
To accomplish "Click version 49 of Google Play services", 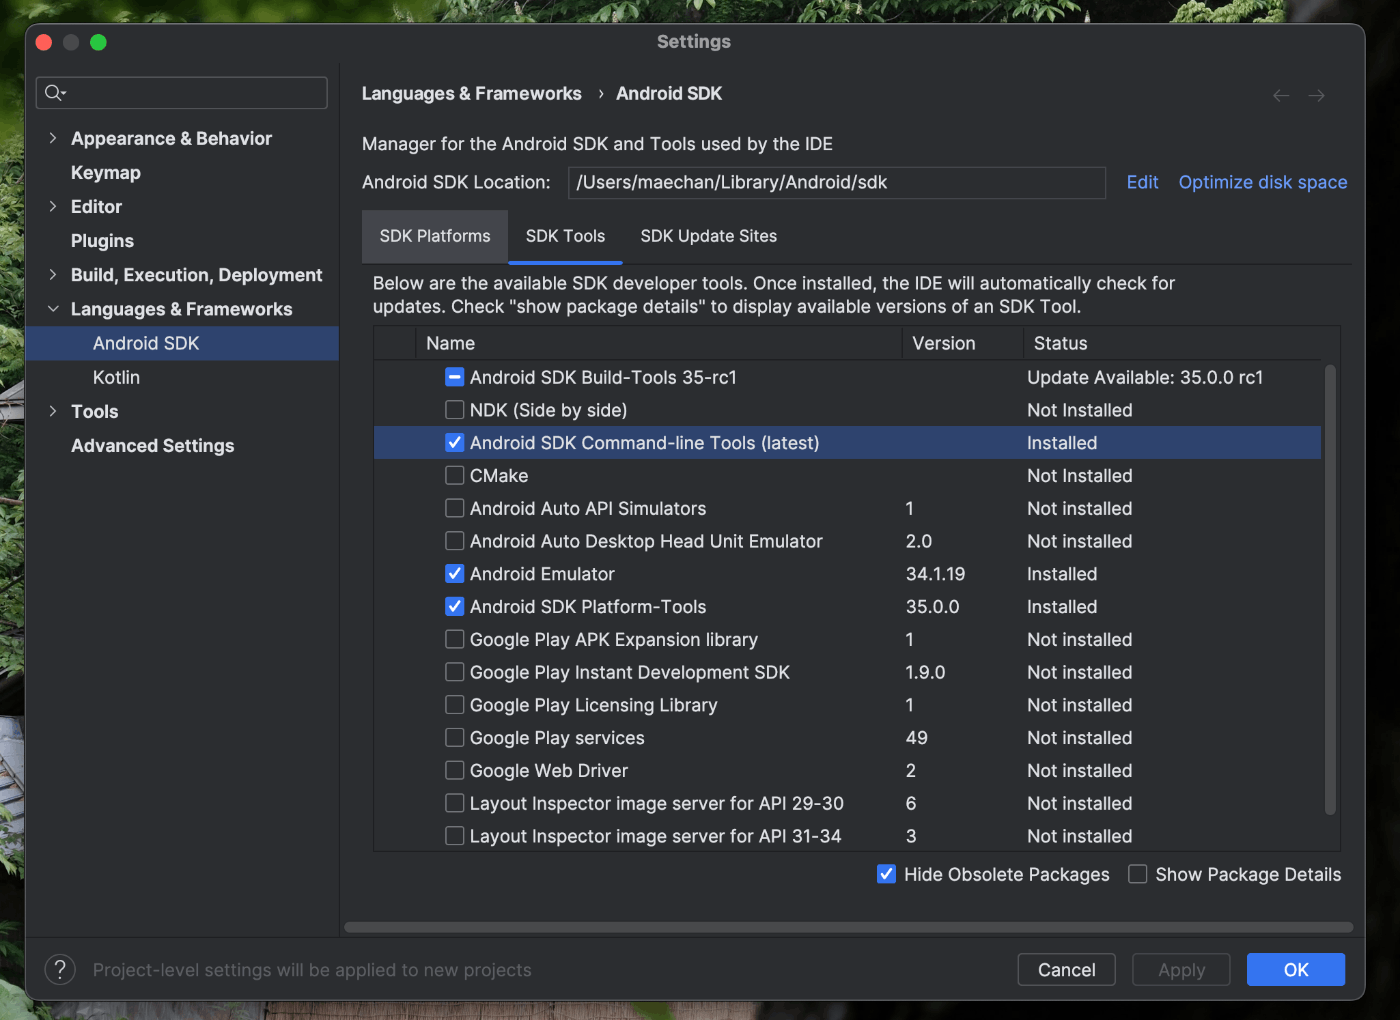I will 916,738.
